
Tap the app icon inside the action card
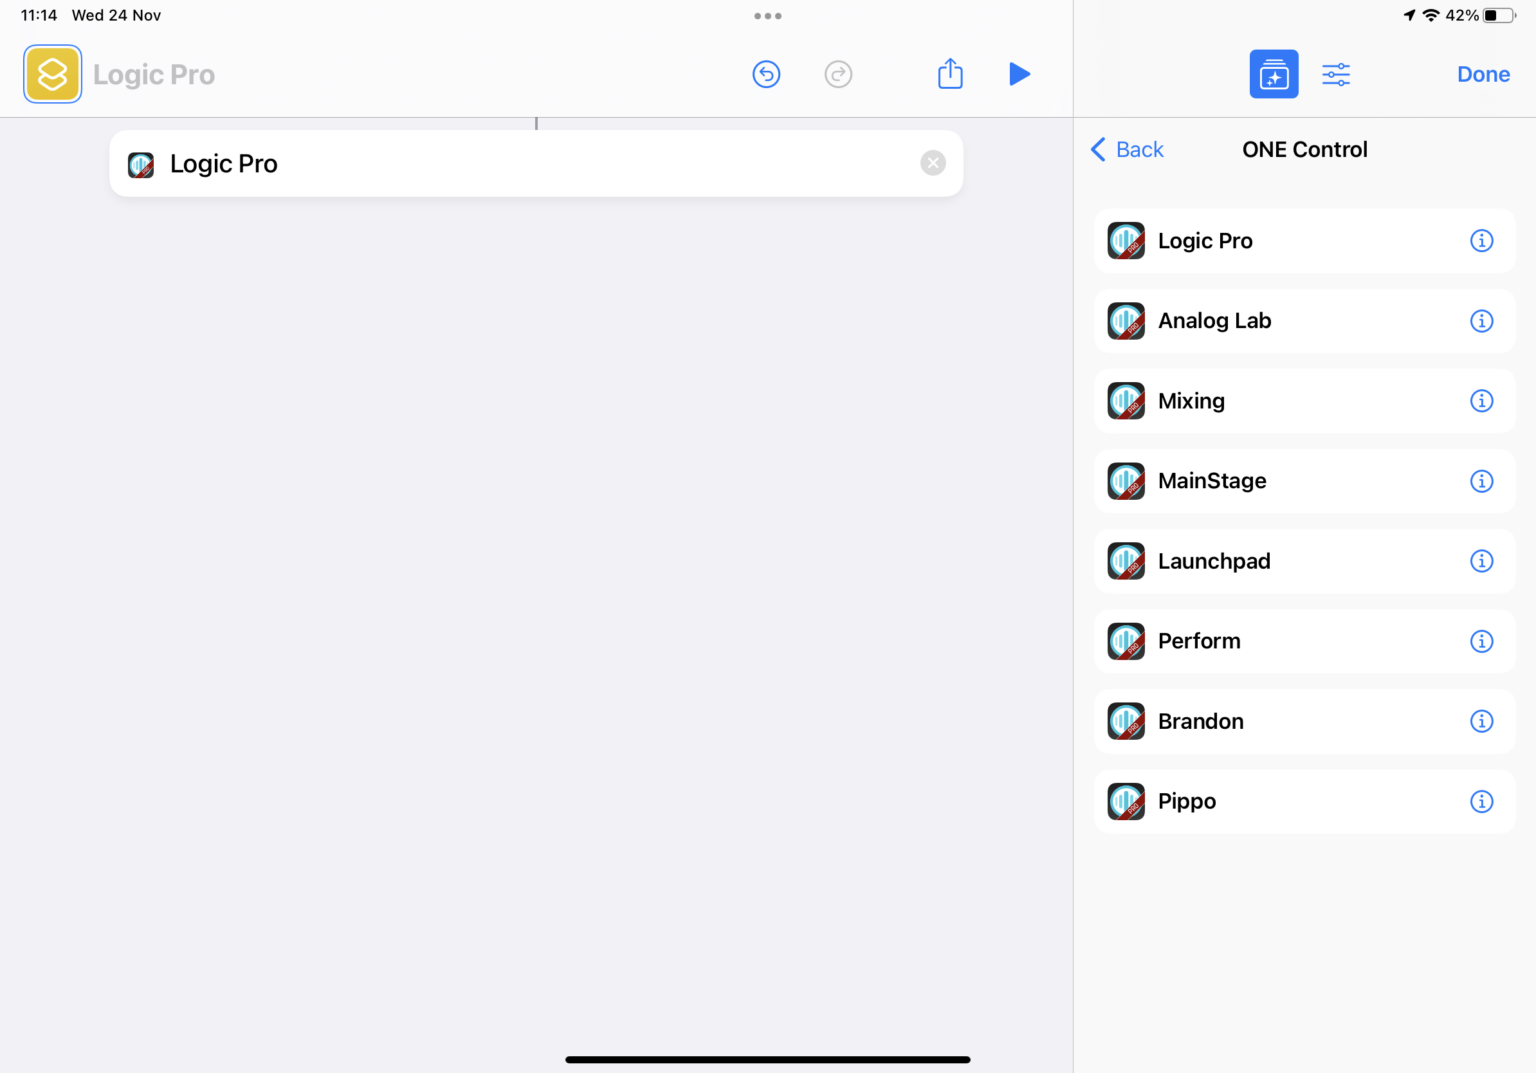click(x=141, y=164)
